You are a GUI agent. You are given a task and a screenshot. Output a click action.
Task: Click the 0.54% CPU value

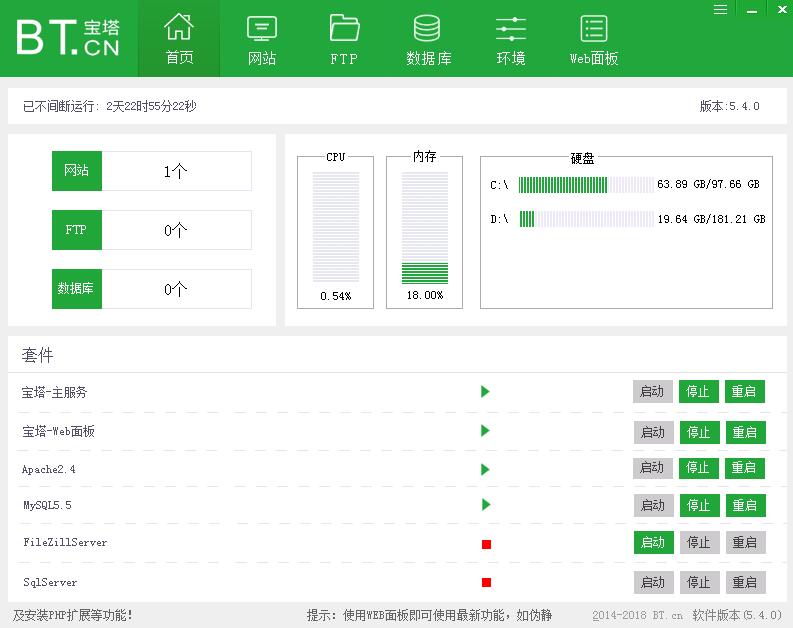pyautogui.click(x=336, y=296)
